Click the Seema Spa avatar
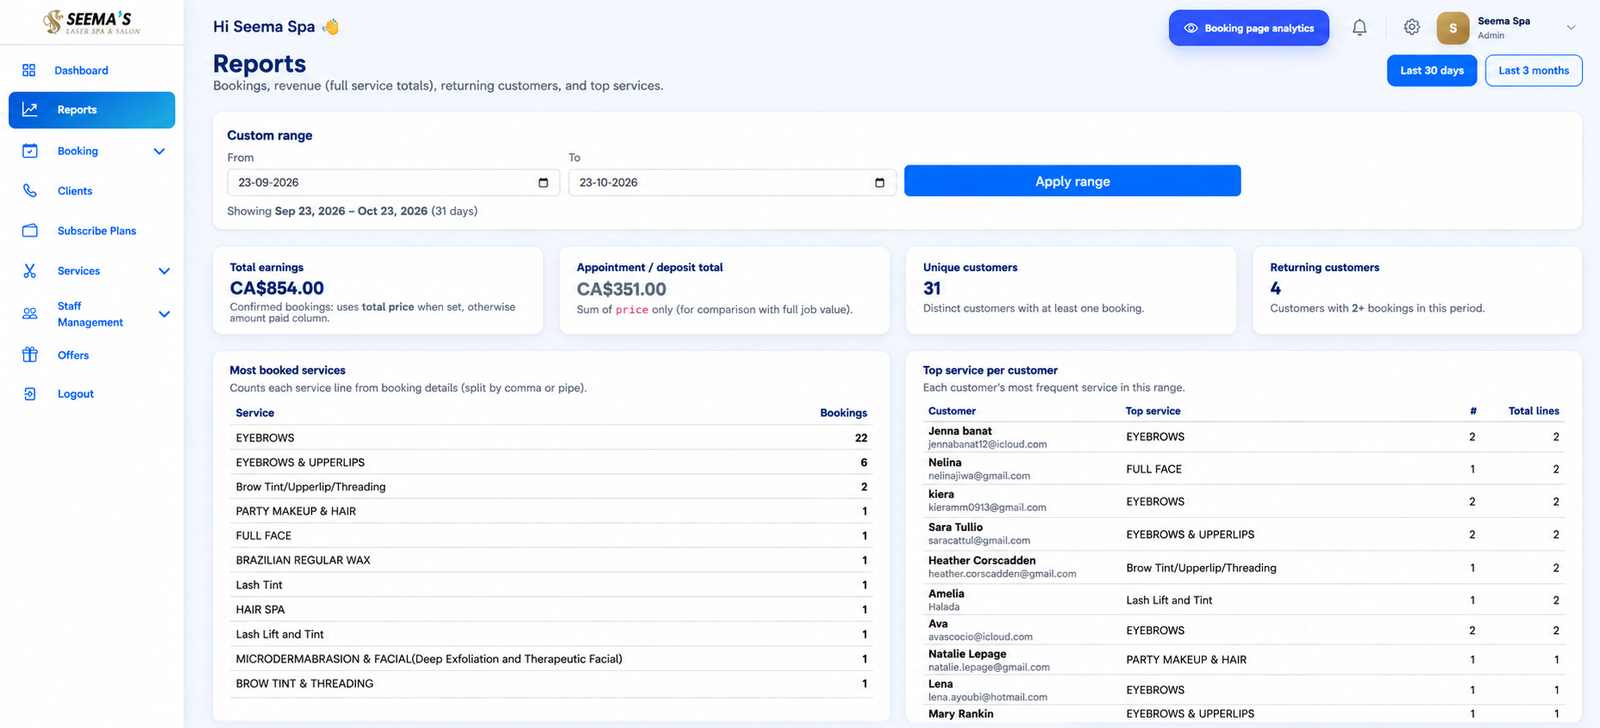Screen dimensions: 1600x728 [x=1453, y=28]
